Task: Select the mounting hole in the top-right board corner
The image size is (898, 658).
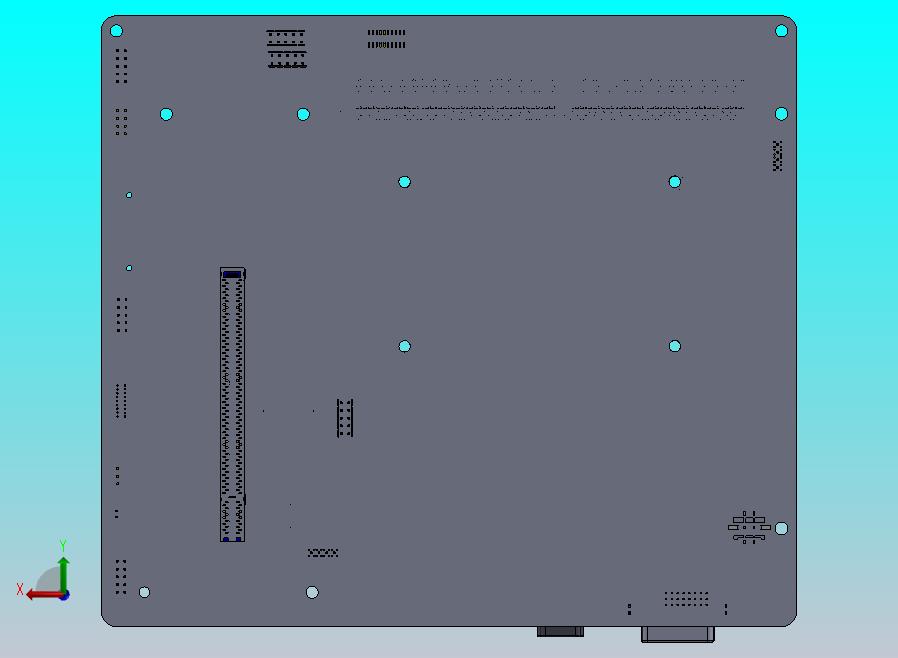Action: [x=781, y=31]
